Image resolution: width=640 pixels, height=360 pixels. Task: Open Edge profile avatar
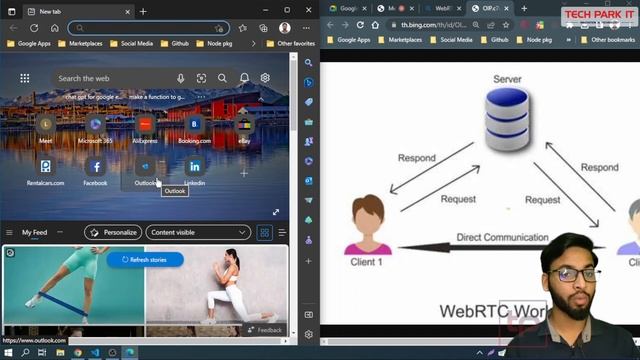pyautogui.click(x=284, y=28)
